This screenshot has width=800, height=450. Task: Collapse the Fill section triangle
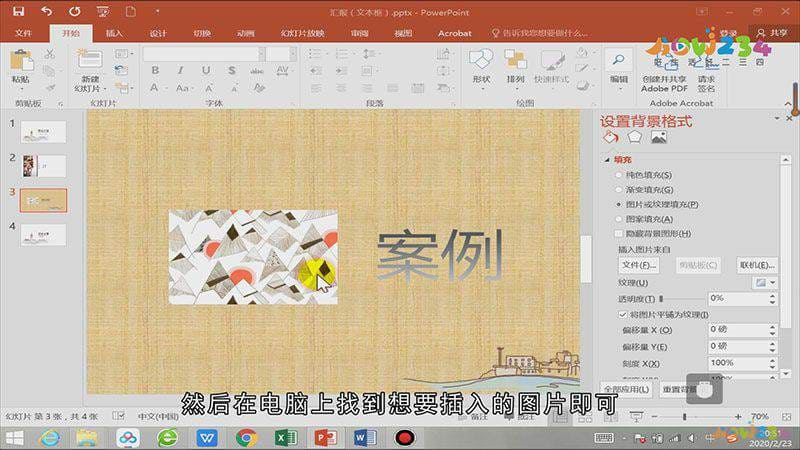pyautogui.click(x=607, y=160)
